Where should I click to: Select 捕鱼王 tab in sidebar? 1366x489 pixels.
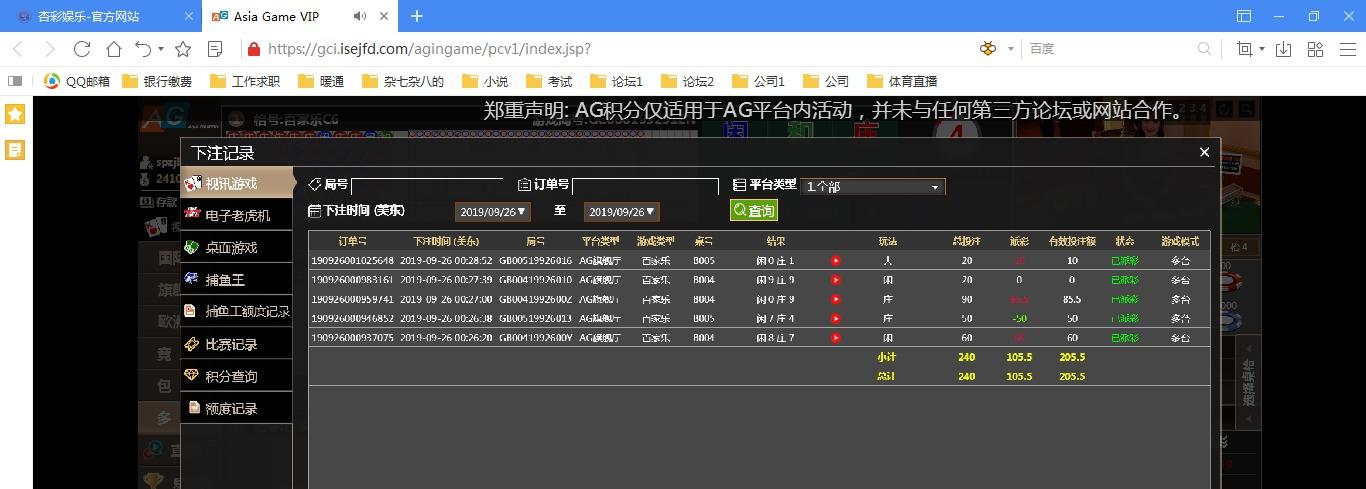pos(236,279)
